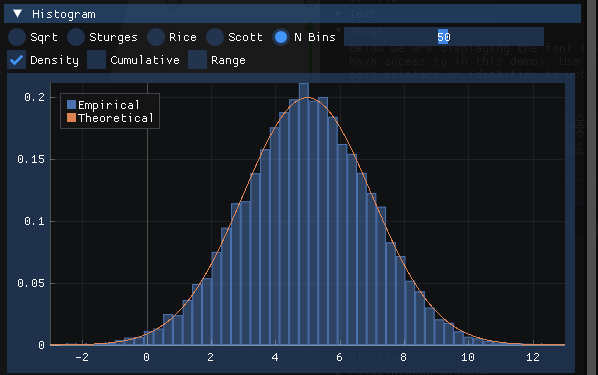Expand the dimmed Text tree node

[338, 14]
